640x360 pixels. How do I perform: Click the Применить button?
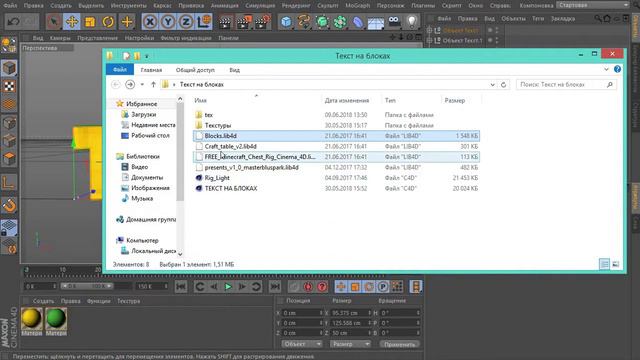pyautogui.click(x=400, y=344)
